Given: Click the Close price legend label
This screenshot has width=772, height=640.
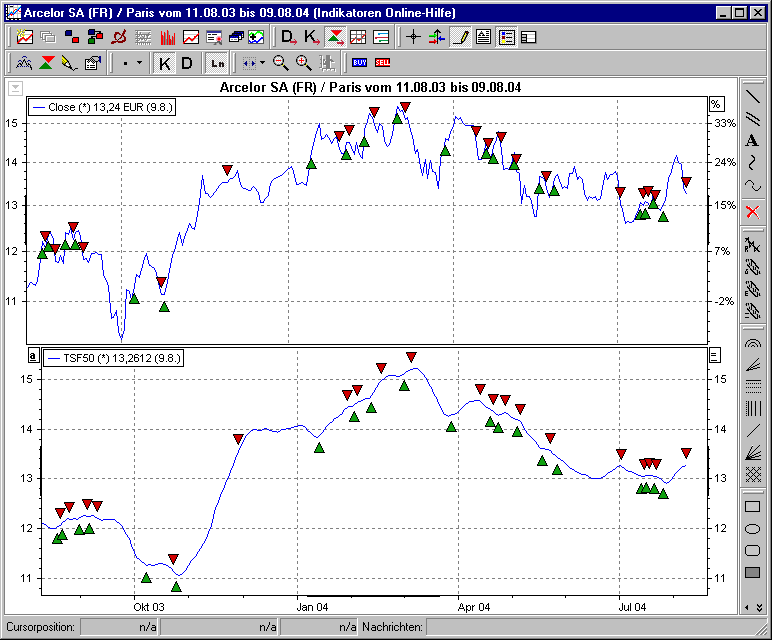Looking at the screenshot, I should tap(103, 105).
